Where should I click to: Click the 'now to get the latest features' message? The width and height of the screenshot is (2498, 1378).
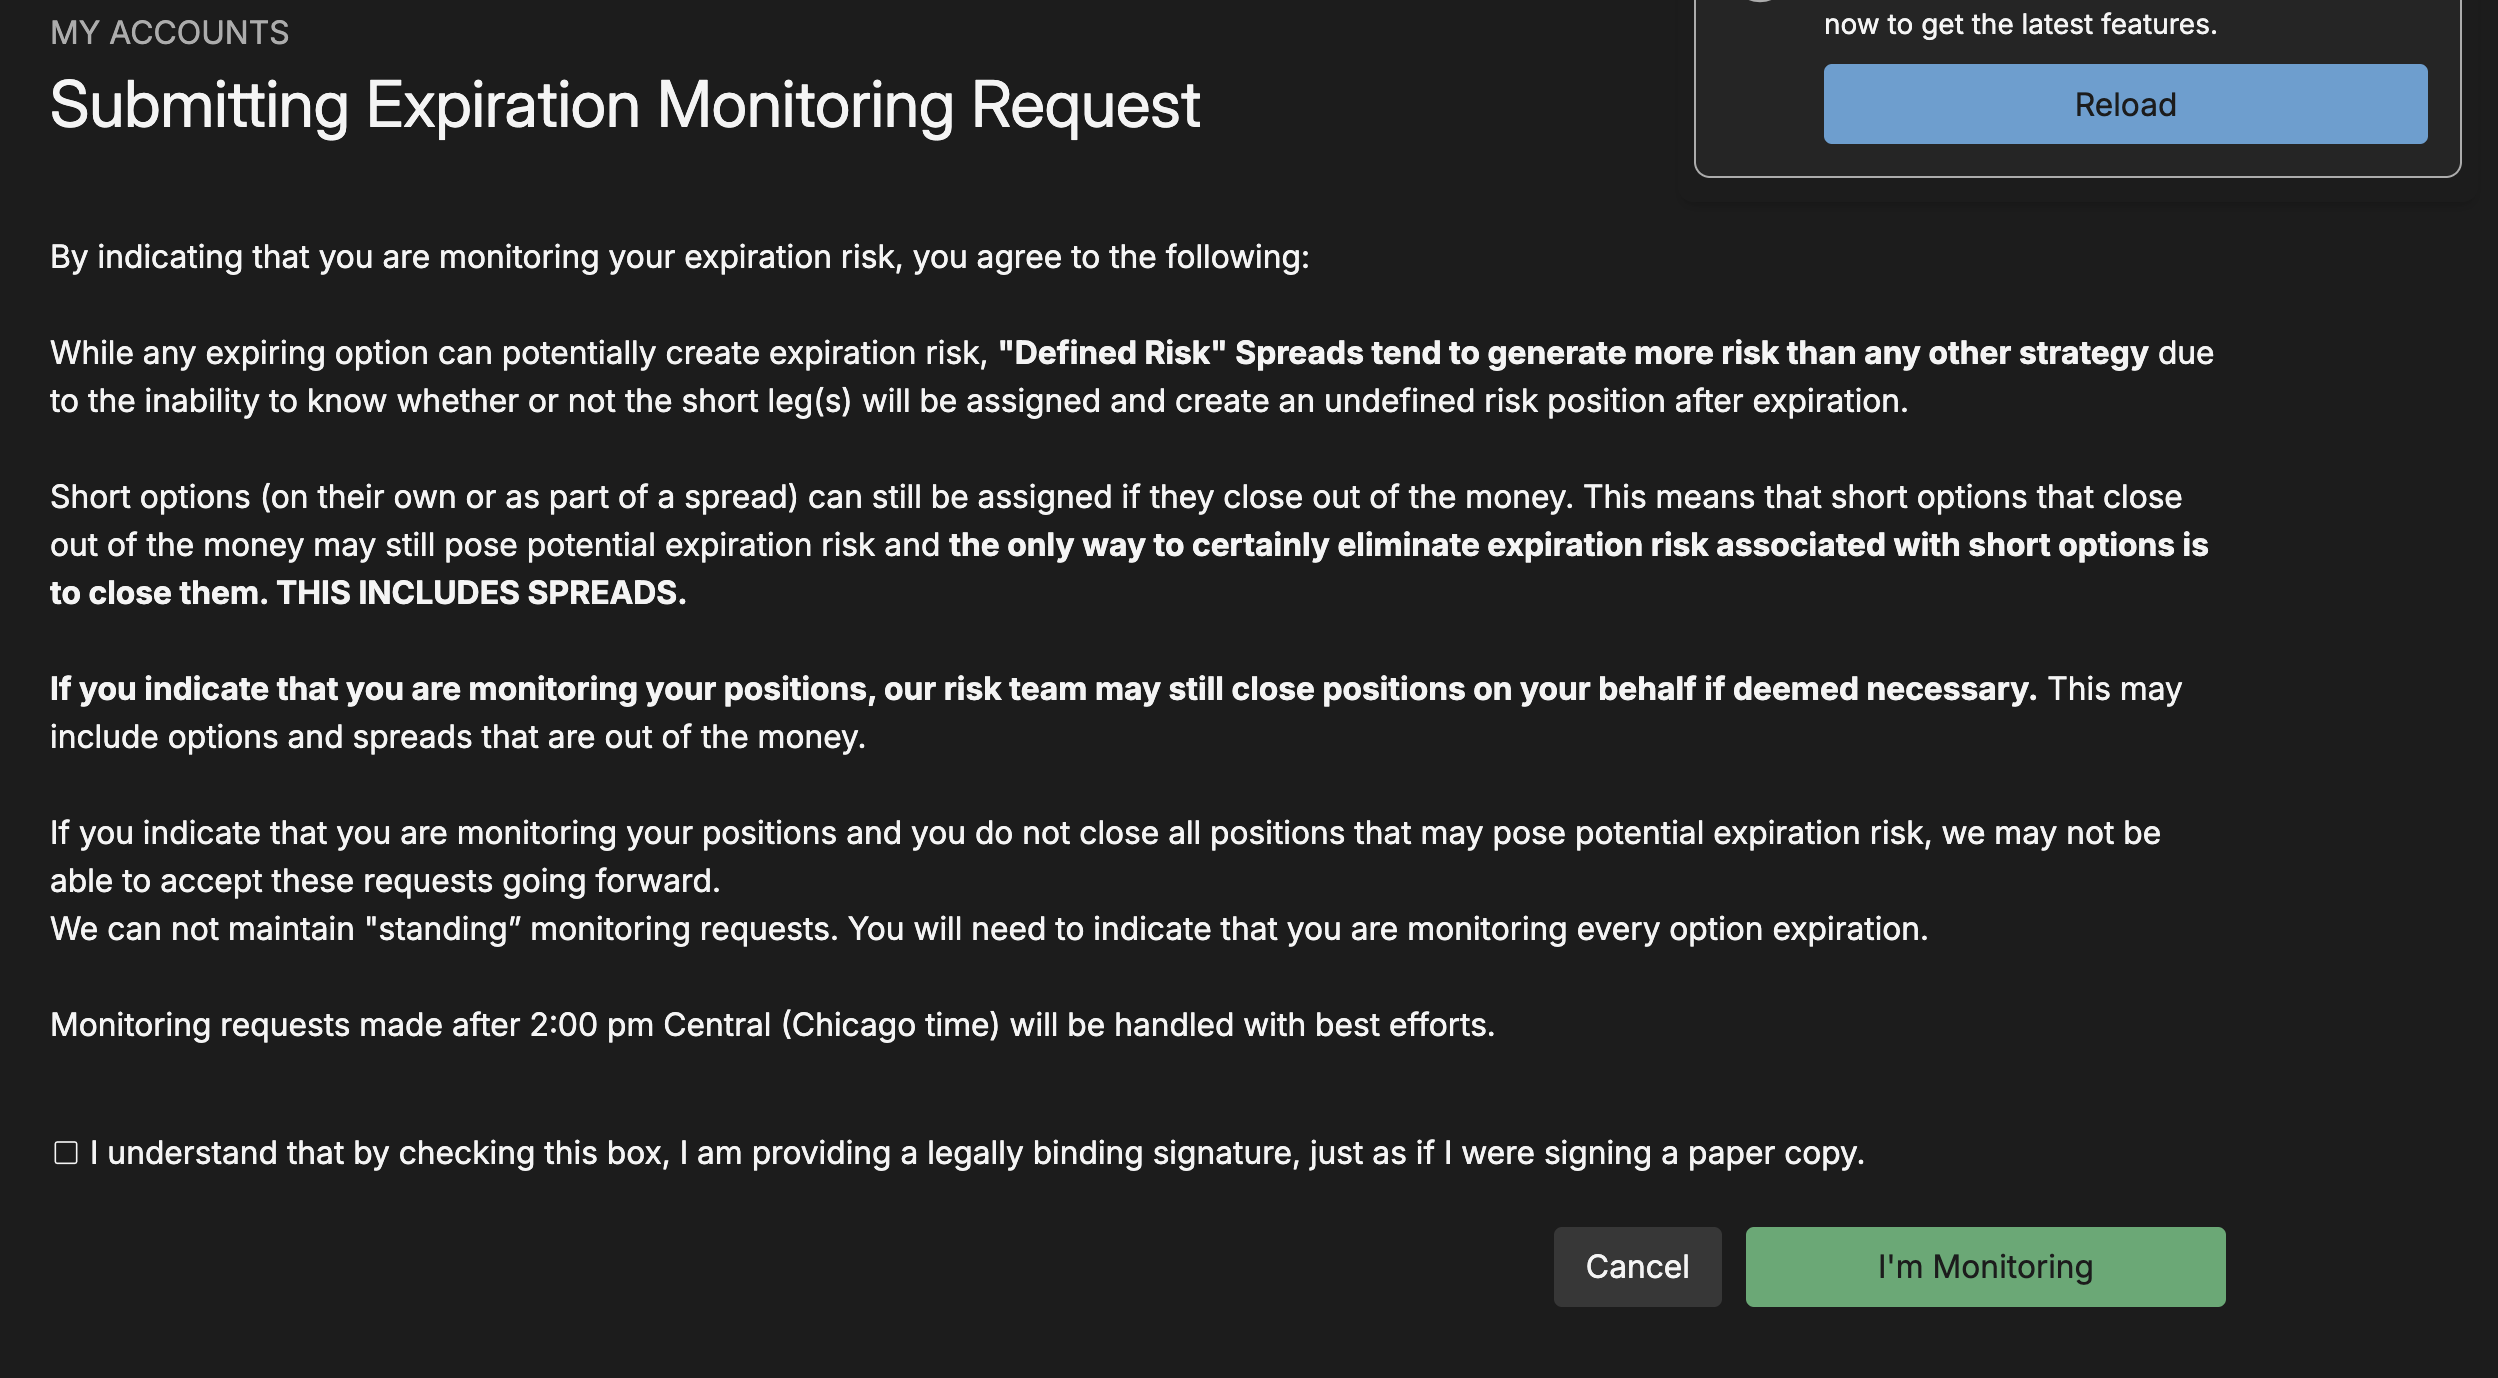2020,24
